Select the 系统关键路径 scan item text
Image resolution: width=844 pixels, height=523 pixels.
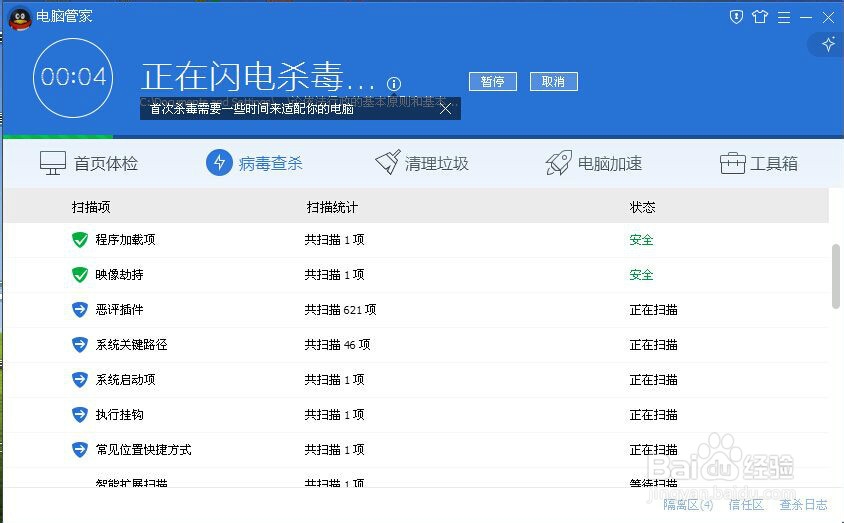(x=131, y=345)
